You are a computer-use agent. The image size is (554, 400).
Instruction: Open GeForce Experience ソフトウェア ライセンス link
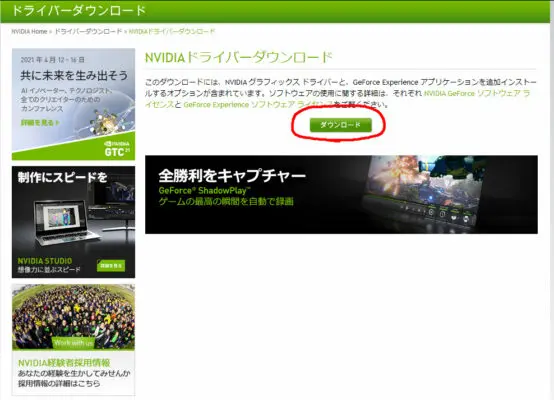[258, 105]
